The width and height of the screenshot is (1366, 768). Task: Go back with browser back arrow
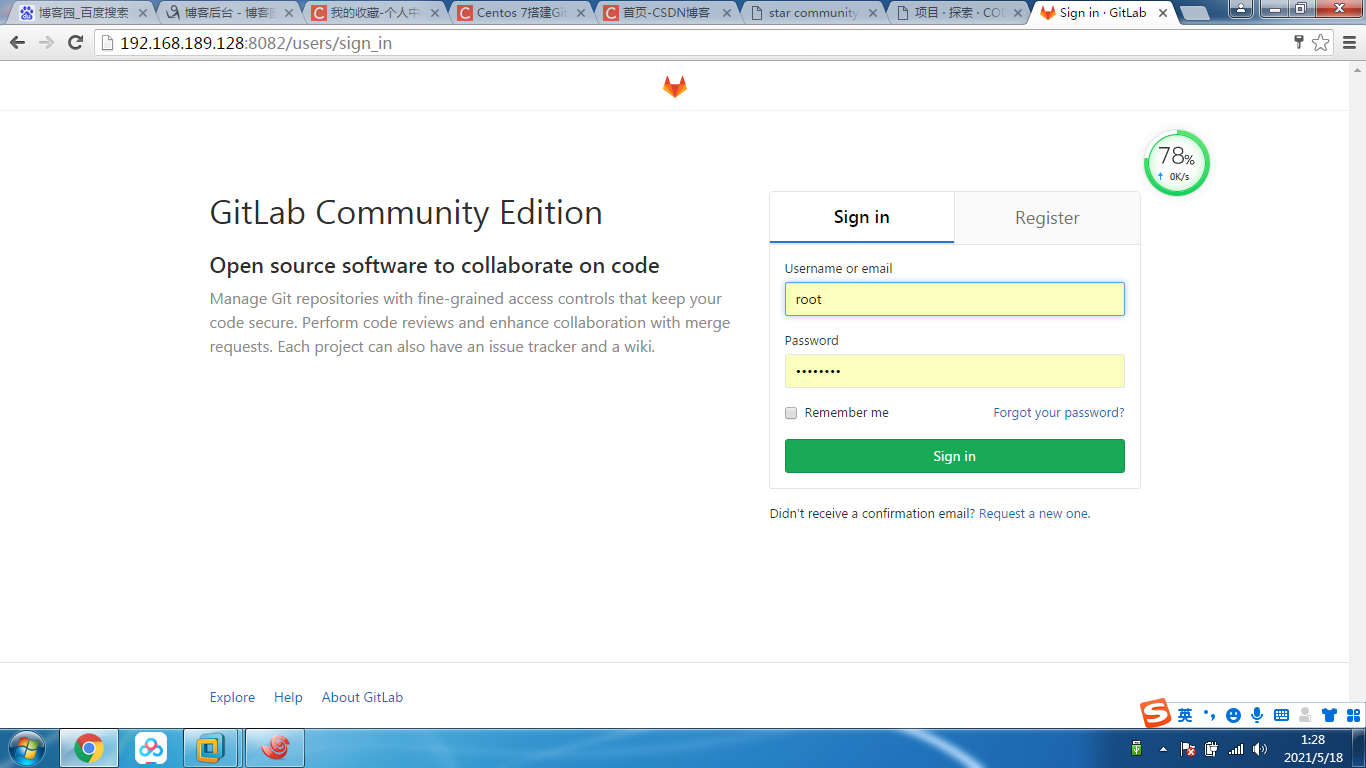pyautogui.click(x=17, y=42)
